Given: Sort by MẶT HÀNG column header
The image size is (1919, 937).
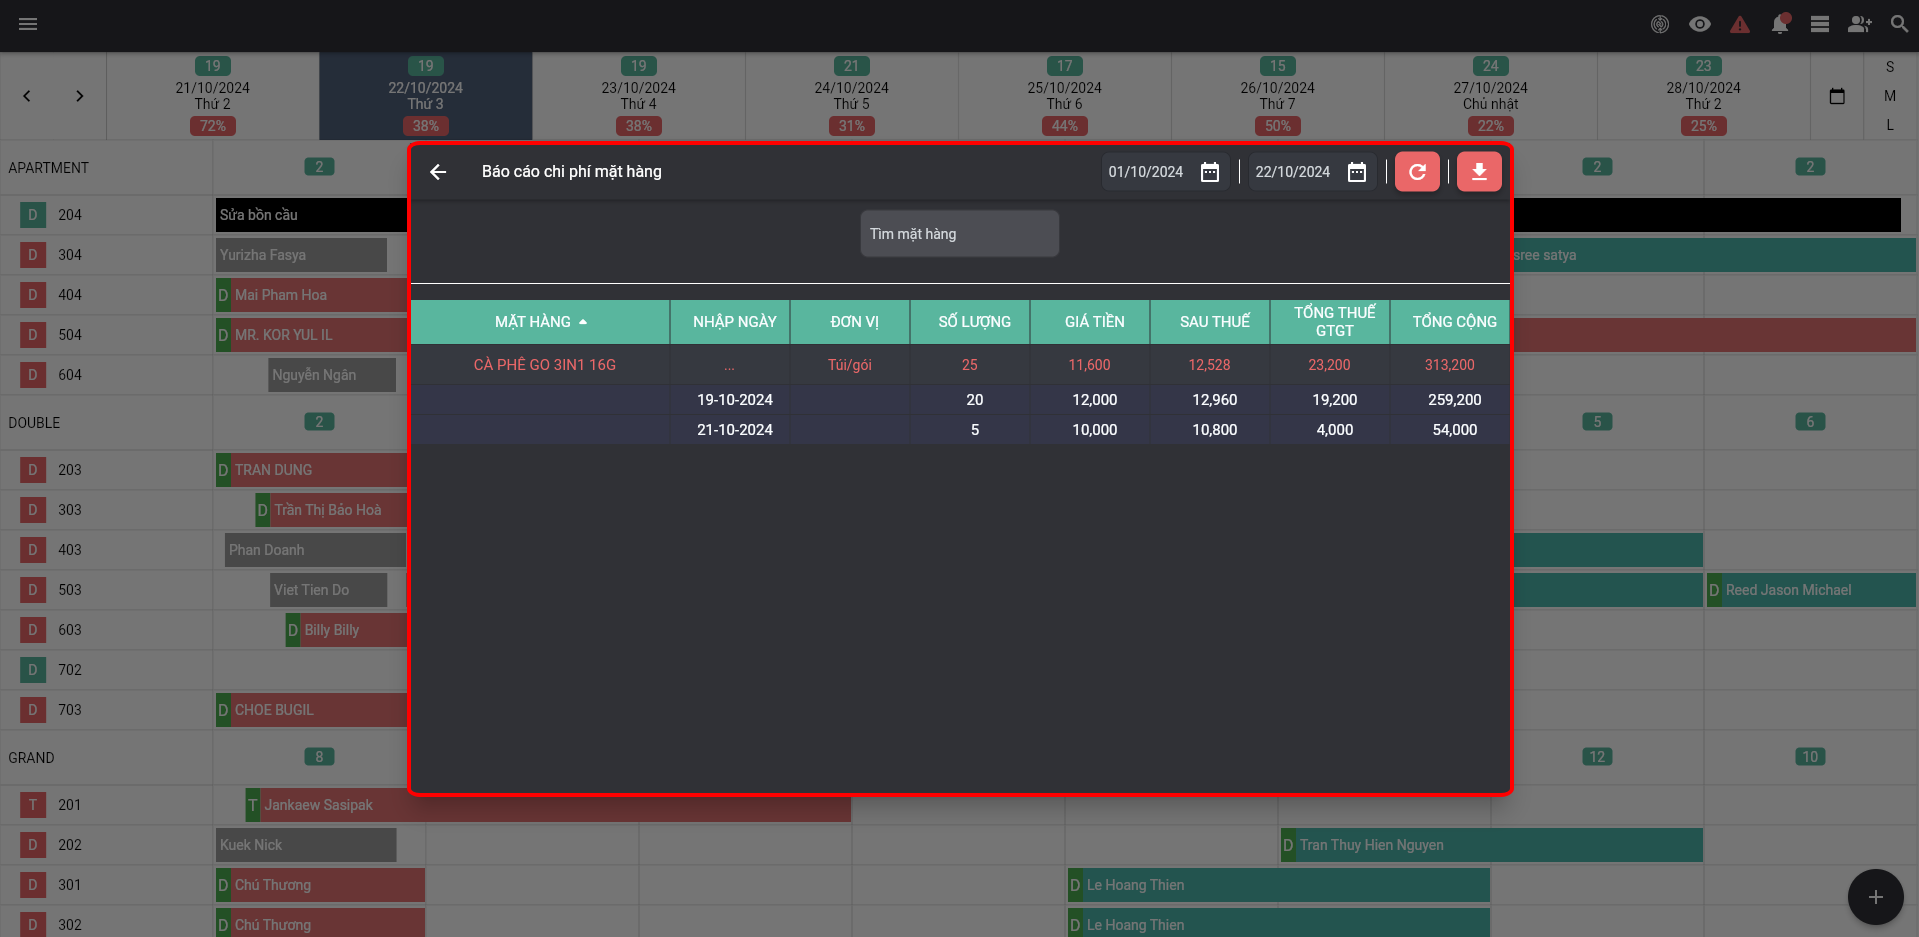Looking at the screenshot, I should click(x=540, y=322).
